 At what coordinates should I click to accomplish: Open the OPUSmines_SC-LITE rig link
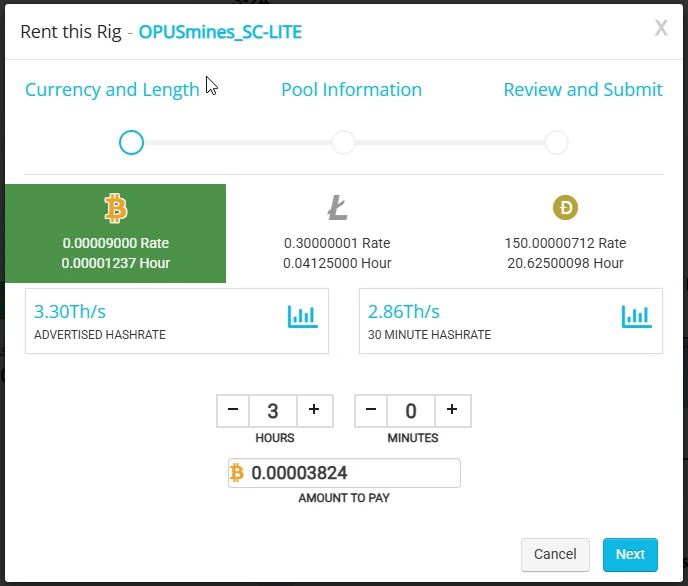(220, 32)
